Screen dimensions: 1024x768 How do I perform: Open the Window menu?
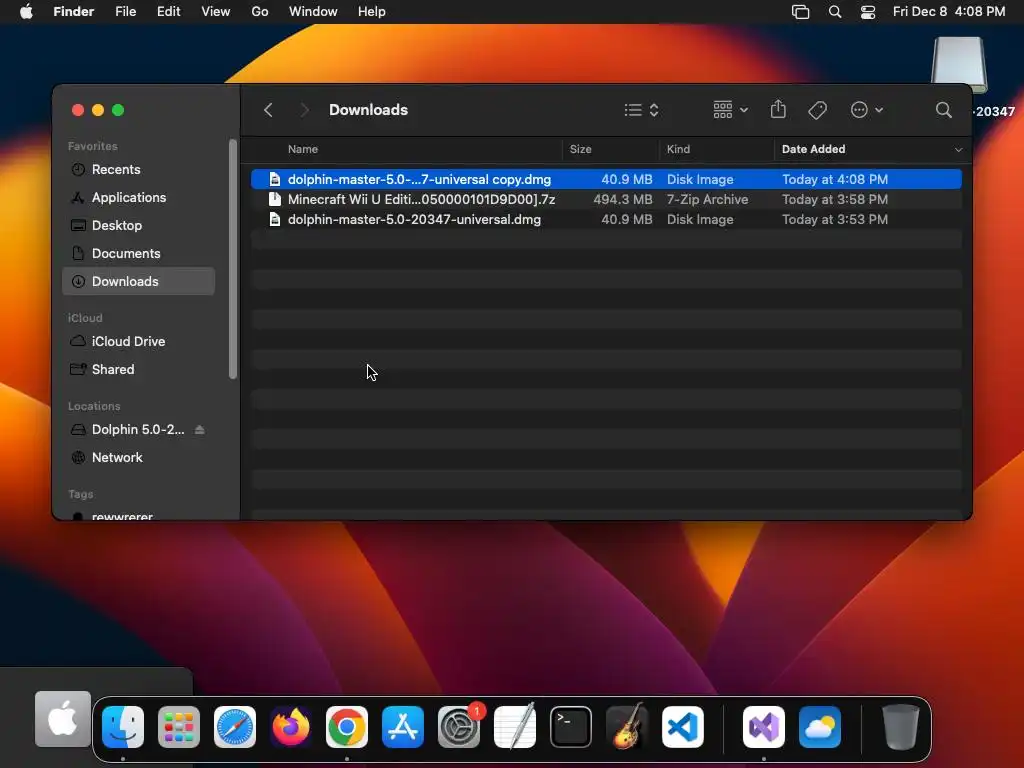pos(313,12)
